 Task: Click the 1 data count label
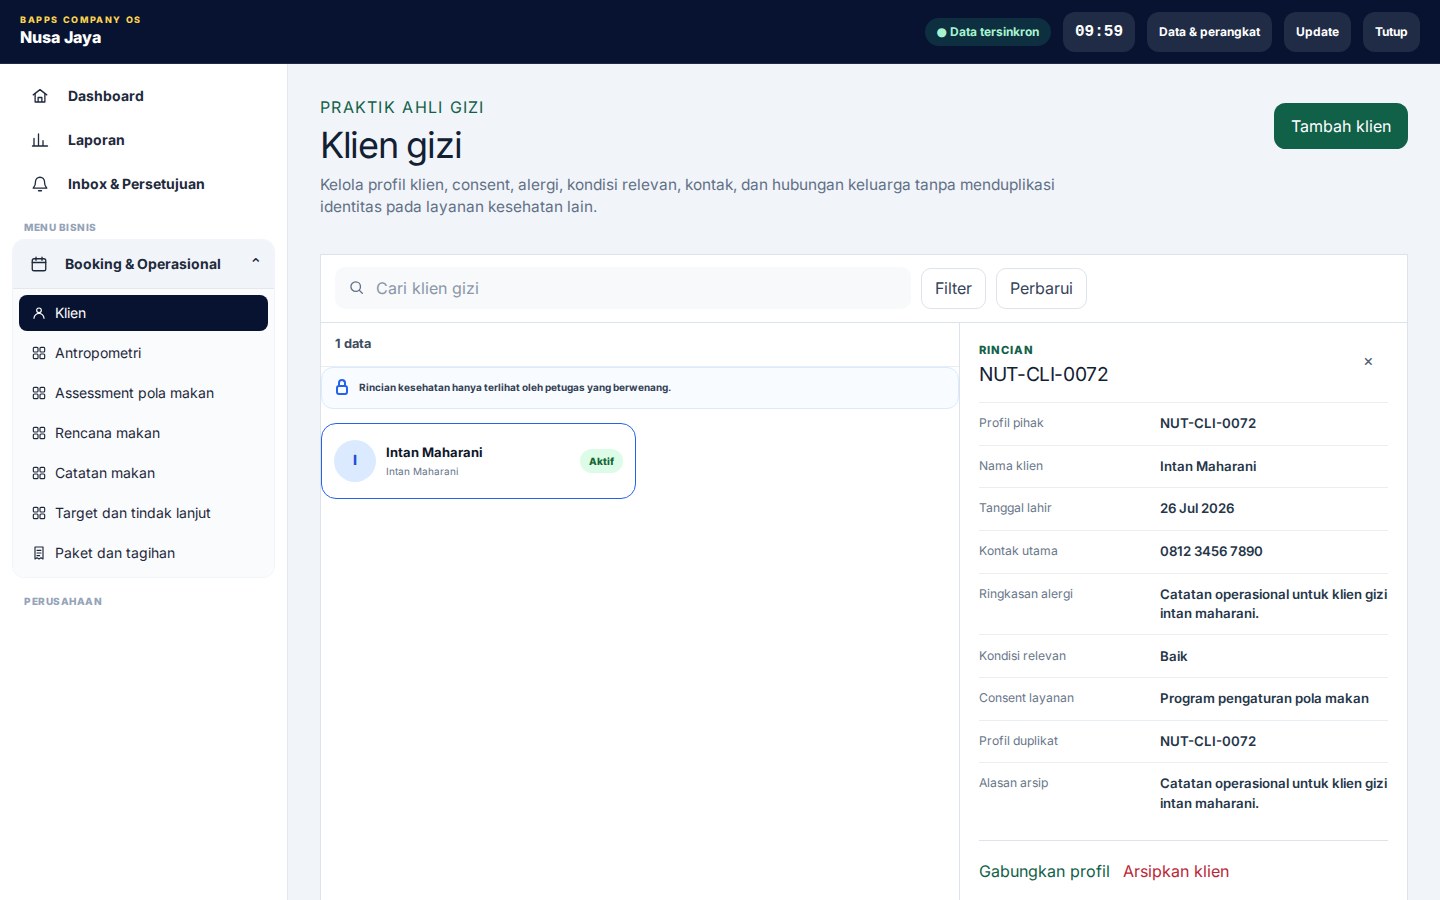(x=353, y=343)
